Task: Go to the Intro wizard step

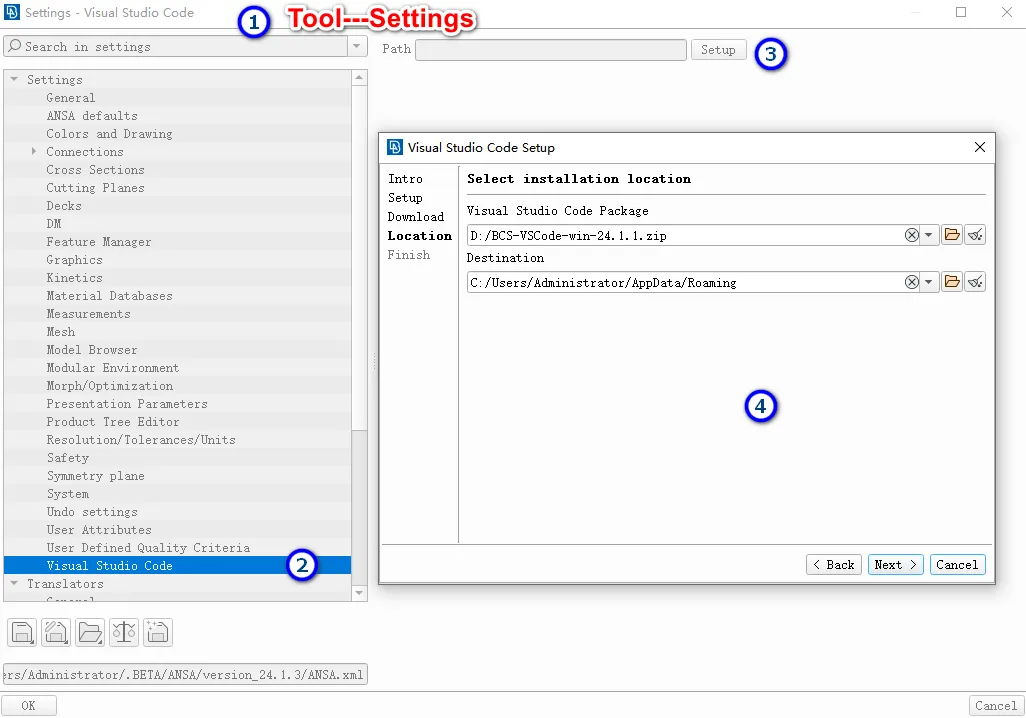Action: 405,179
